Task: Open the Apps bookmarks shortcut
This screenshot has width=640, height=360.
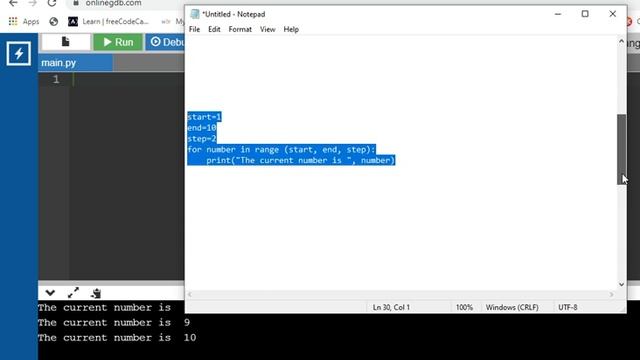Action: click(x=24, y=22)
